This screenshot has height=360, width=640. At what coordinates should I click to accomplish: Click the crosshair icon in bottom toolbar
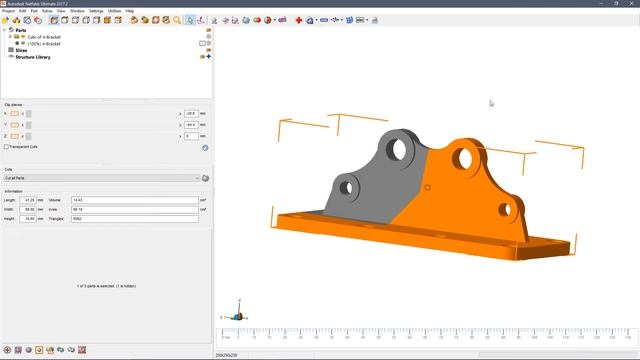(x=7, y=350)
